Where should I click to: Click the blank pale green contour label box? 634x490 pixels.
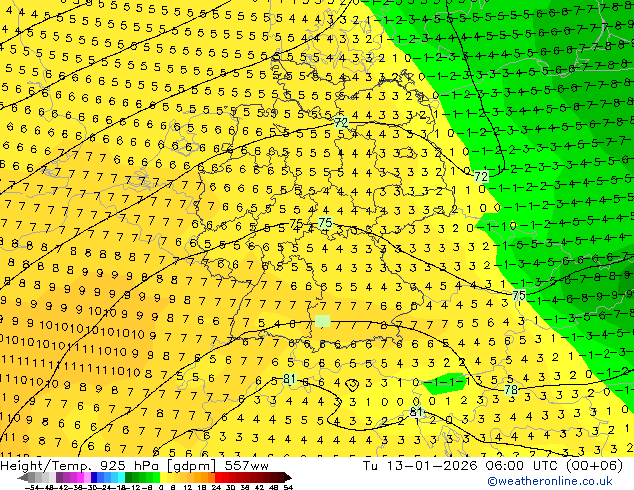(322, 321)
